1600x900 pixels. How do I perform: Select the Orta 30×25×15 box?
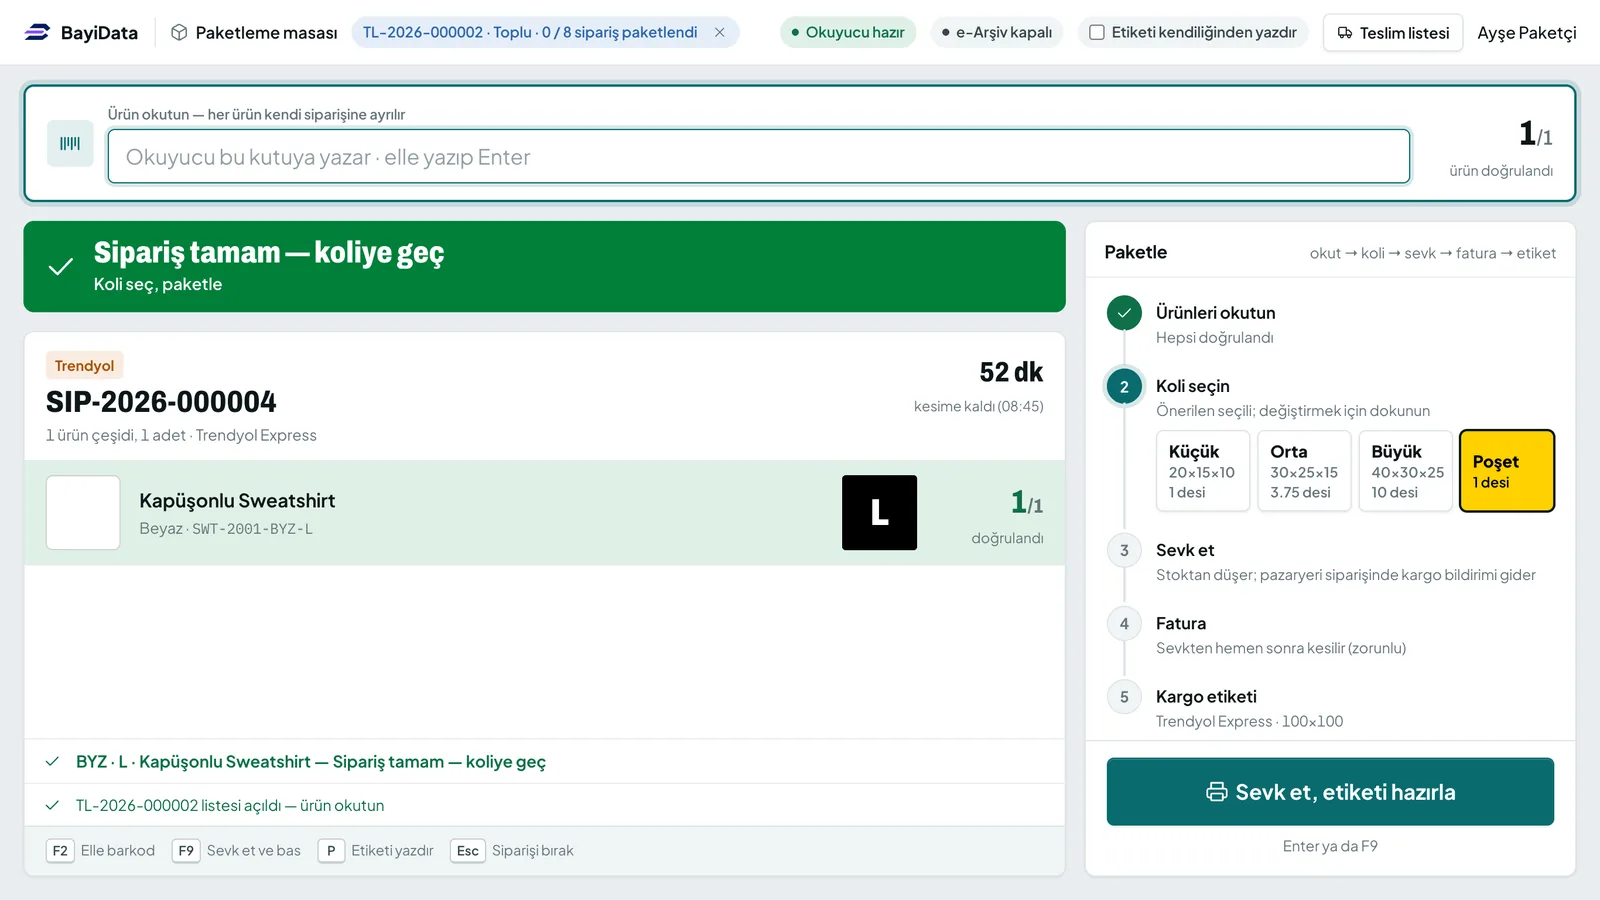[1304, 471]
